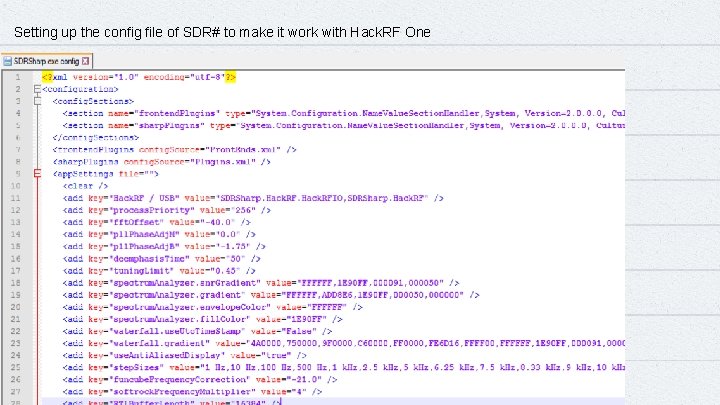The width and height of the screenshot is (720, 405).
Task: Click the waterfall.gradient line
Action: pyautogui.click(x=343, y=343)
